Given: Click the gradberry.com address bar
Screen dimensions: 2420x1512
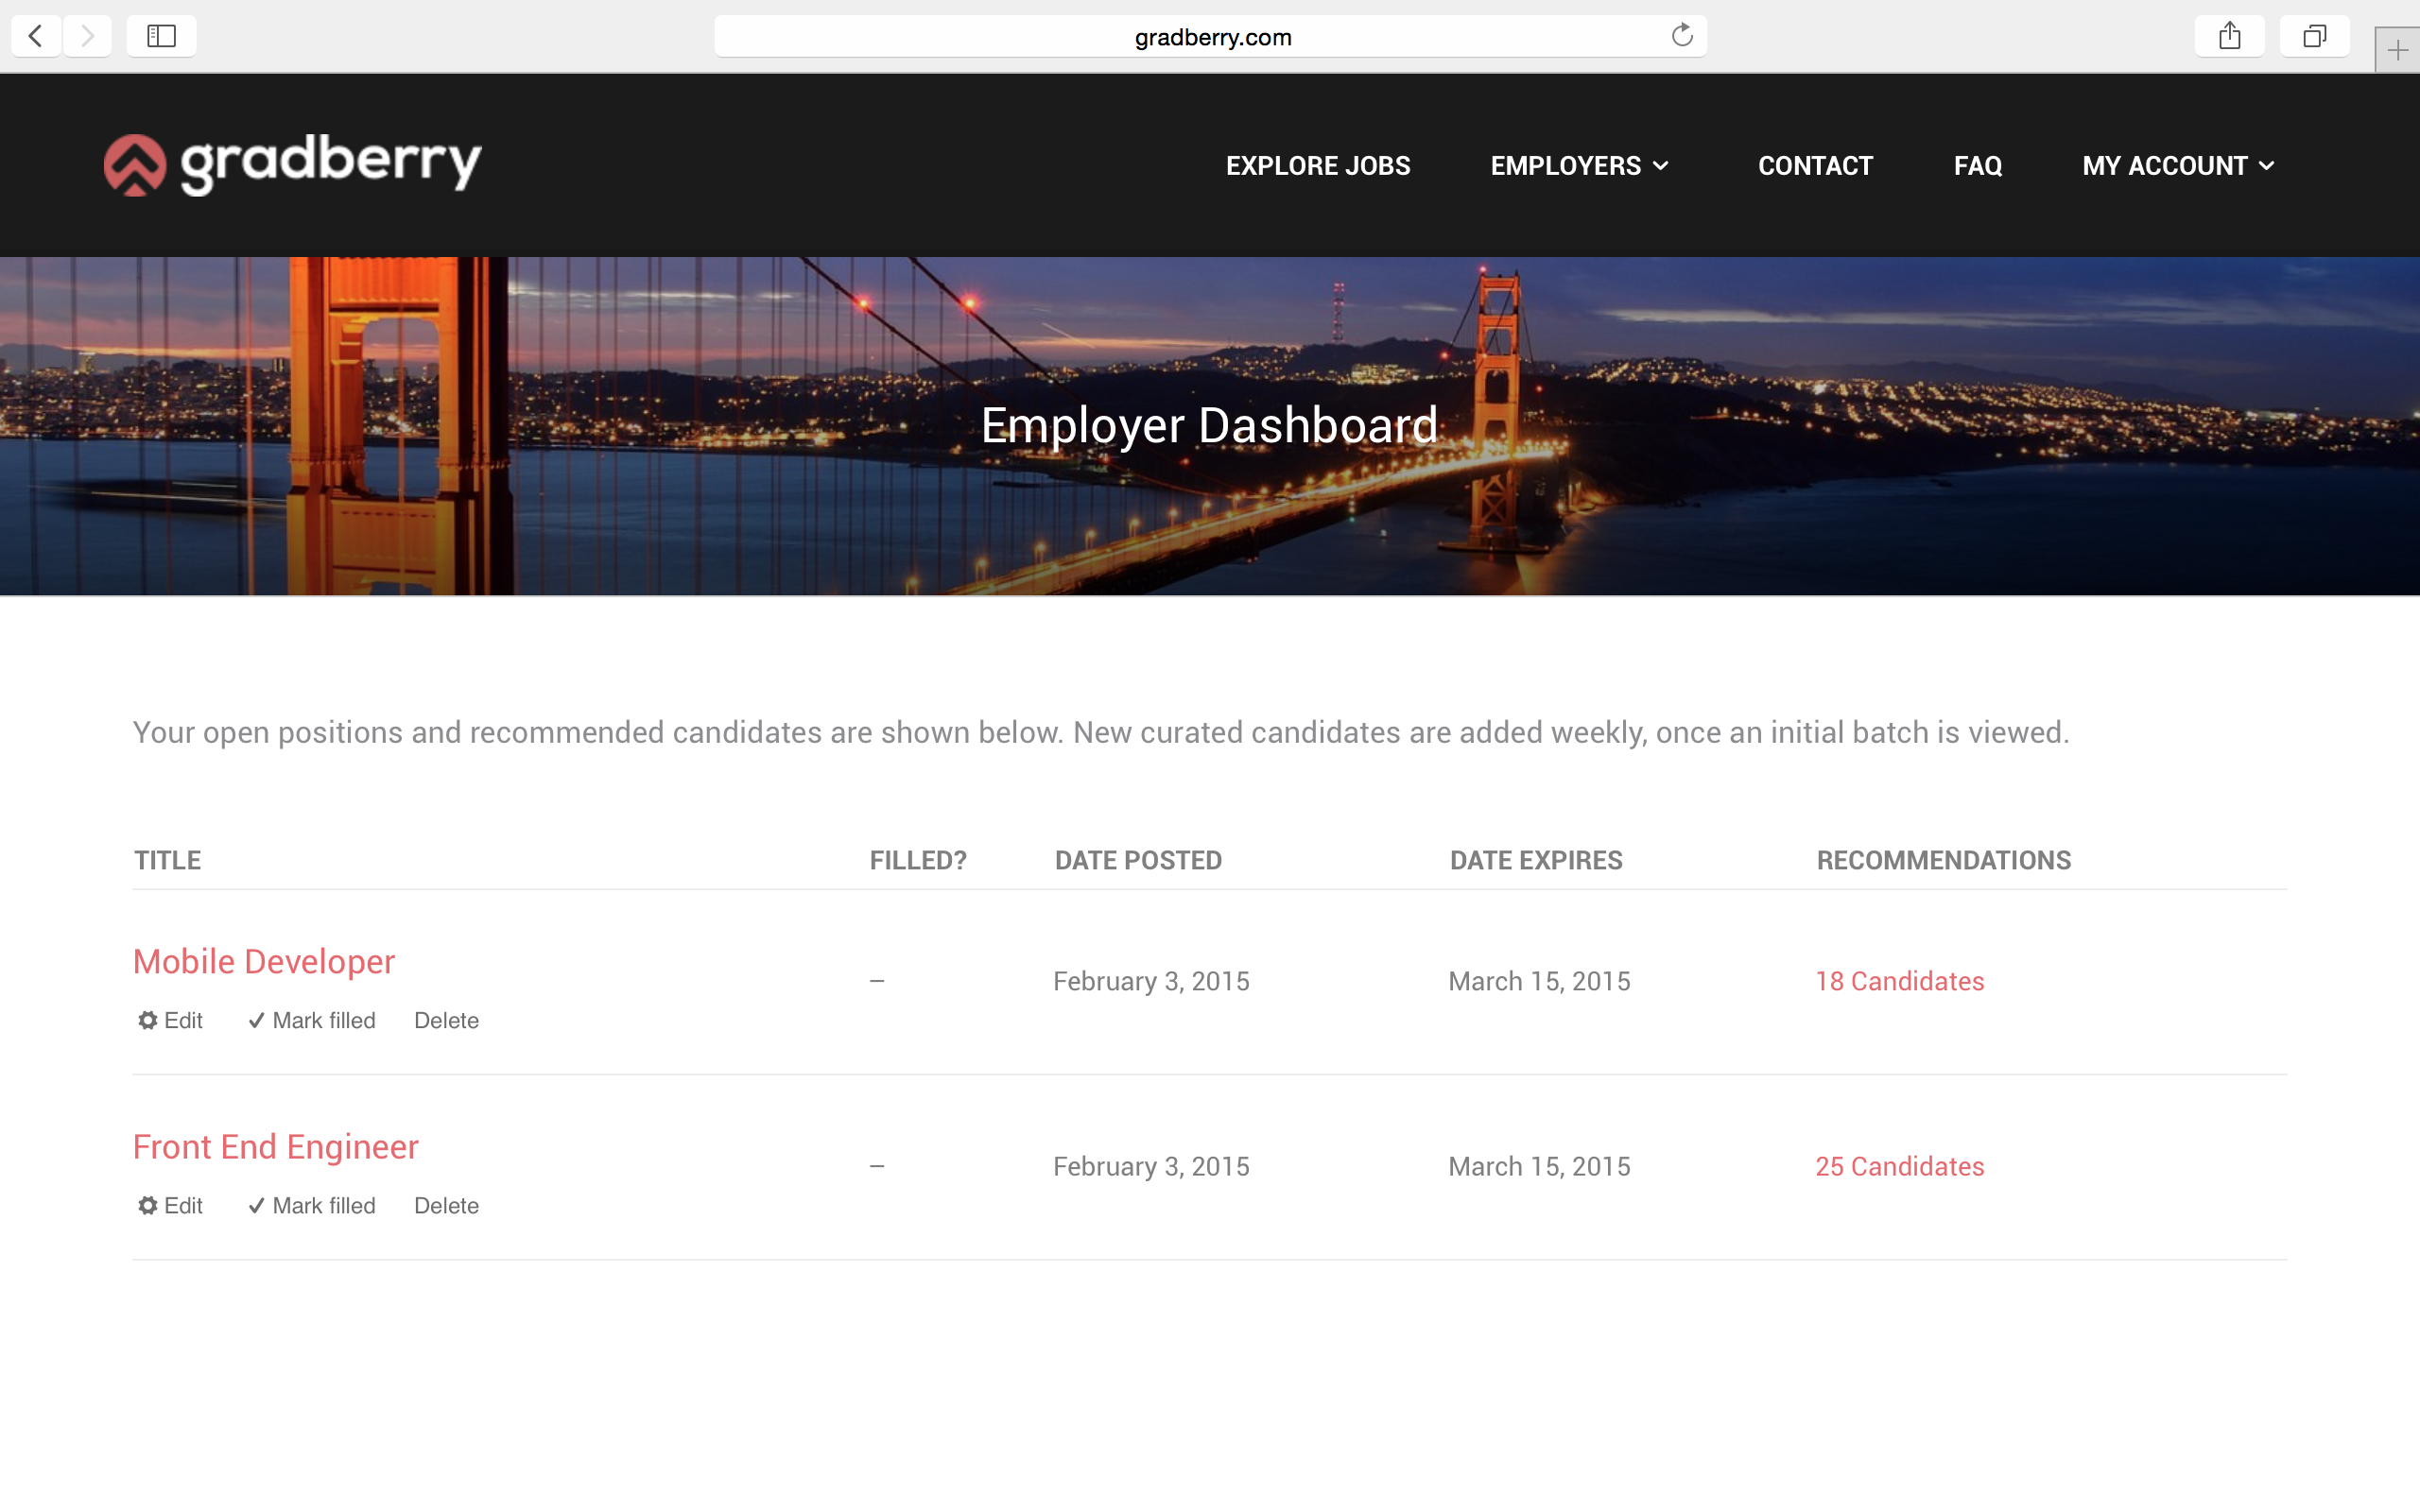Looking at the screenshot, I should [1212, 37].
